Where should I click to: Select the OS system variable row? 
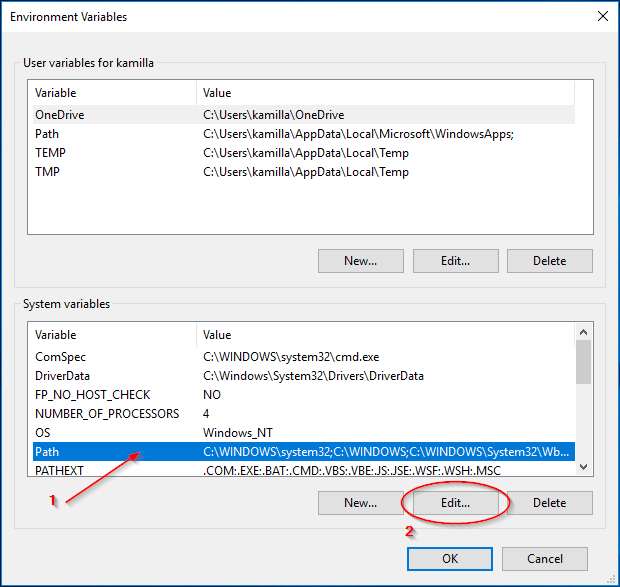coord(42,433)
